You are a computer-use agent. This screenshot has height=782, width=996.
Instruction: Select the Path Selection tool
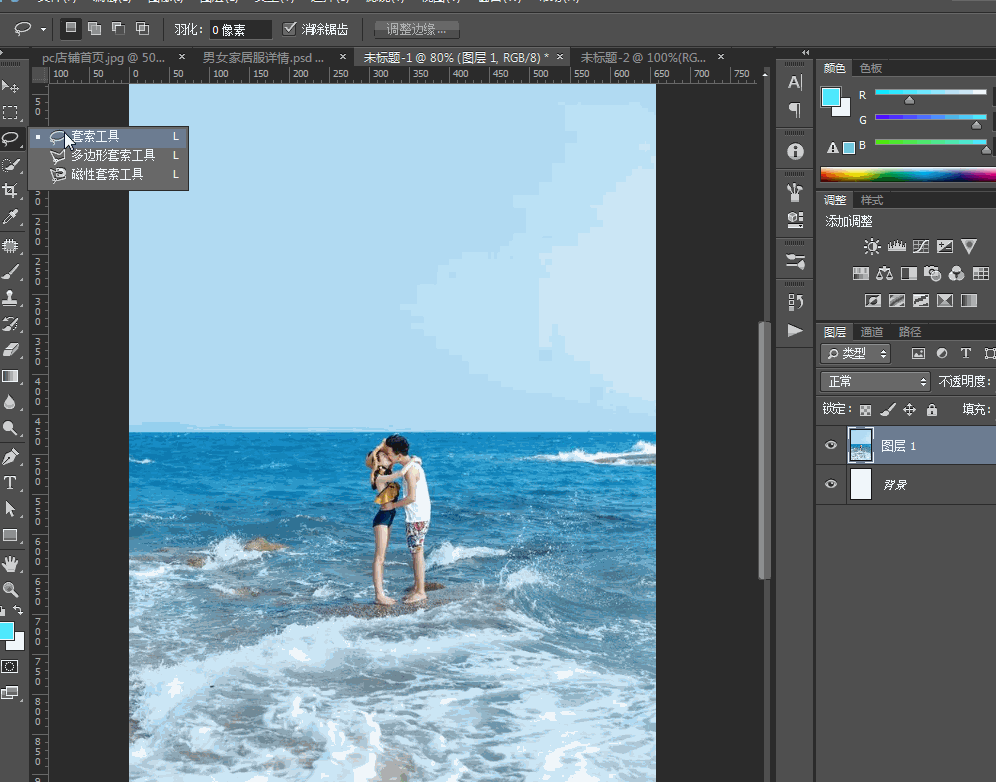(x=10, y=509)
